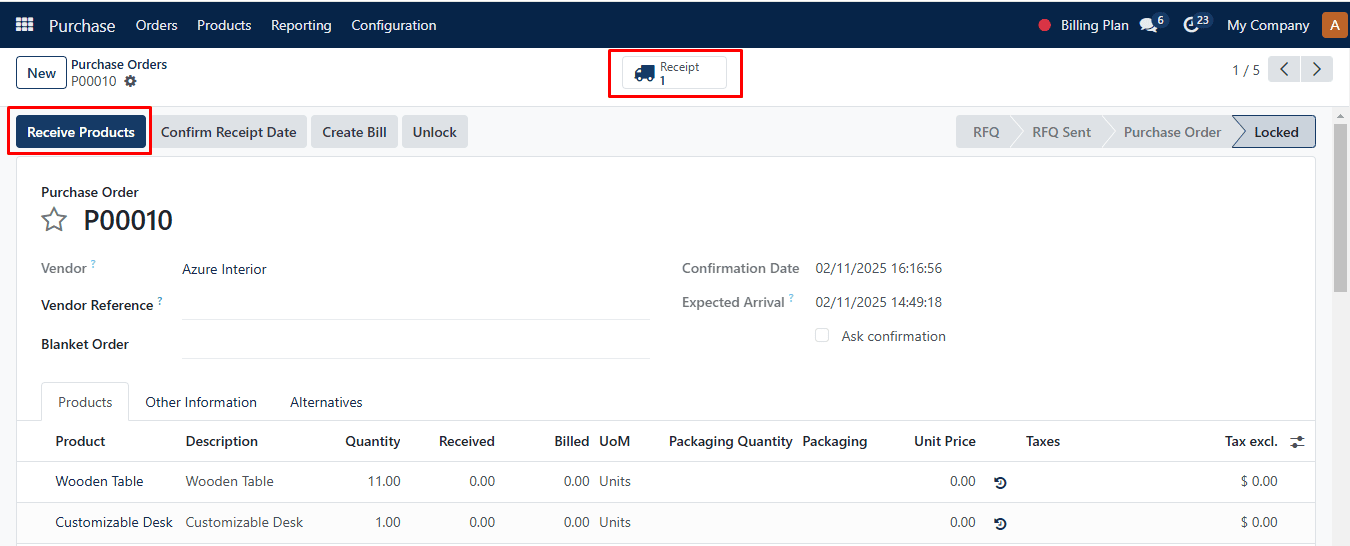Click the Purchase Order status stage
Image resolution: width=1350 pixels, height=546 pixels.
1172,132
